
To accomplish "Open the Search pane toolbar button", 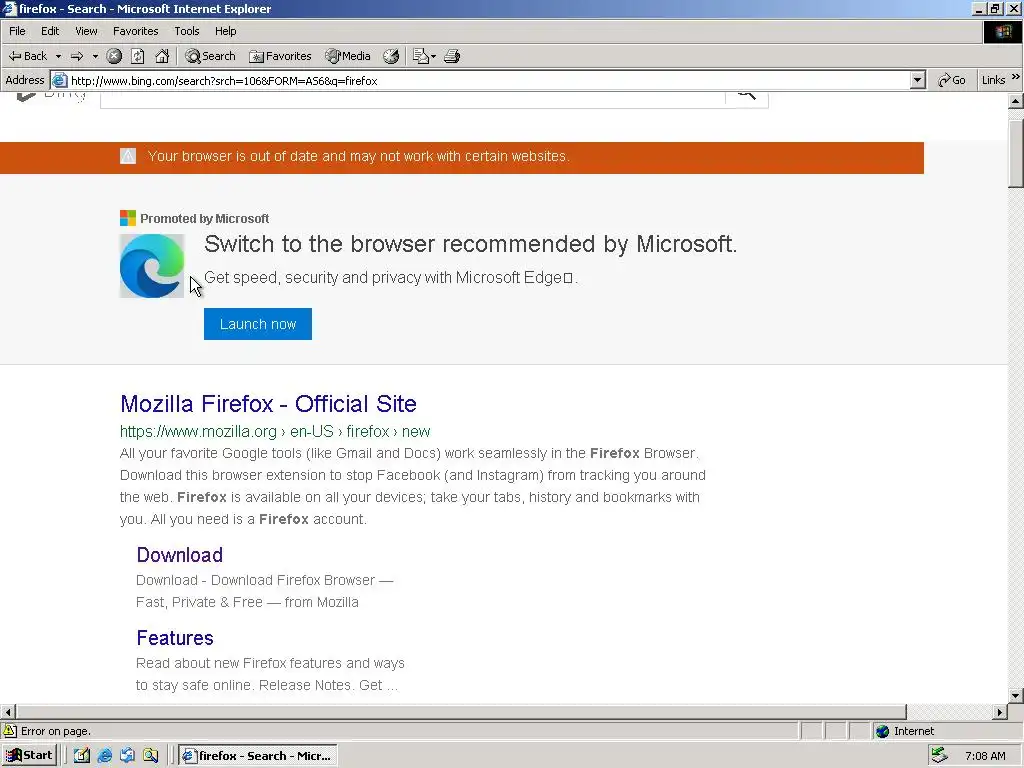I will pos(210,56).
